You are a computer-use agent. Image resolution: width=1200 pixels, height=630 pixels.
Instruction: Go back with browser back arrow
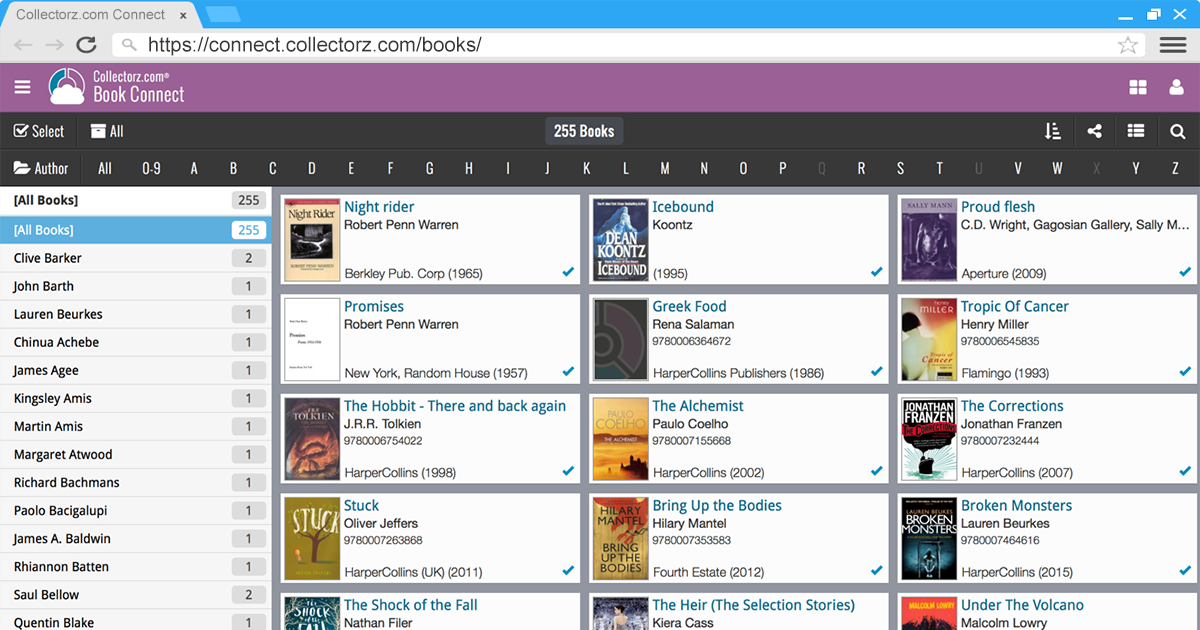point(23,45)
